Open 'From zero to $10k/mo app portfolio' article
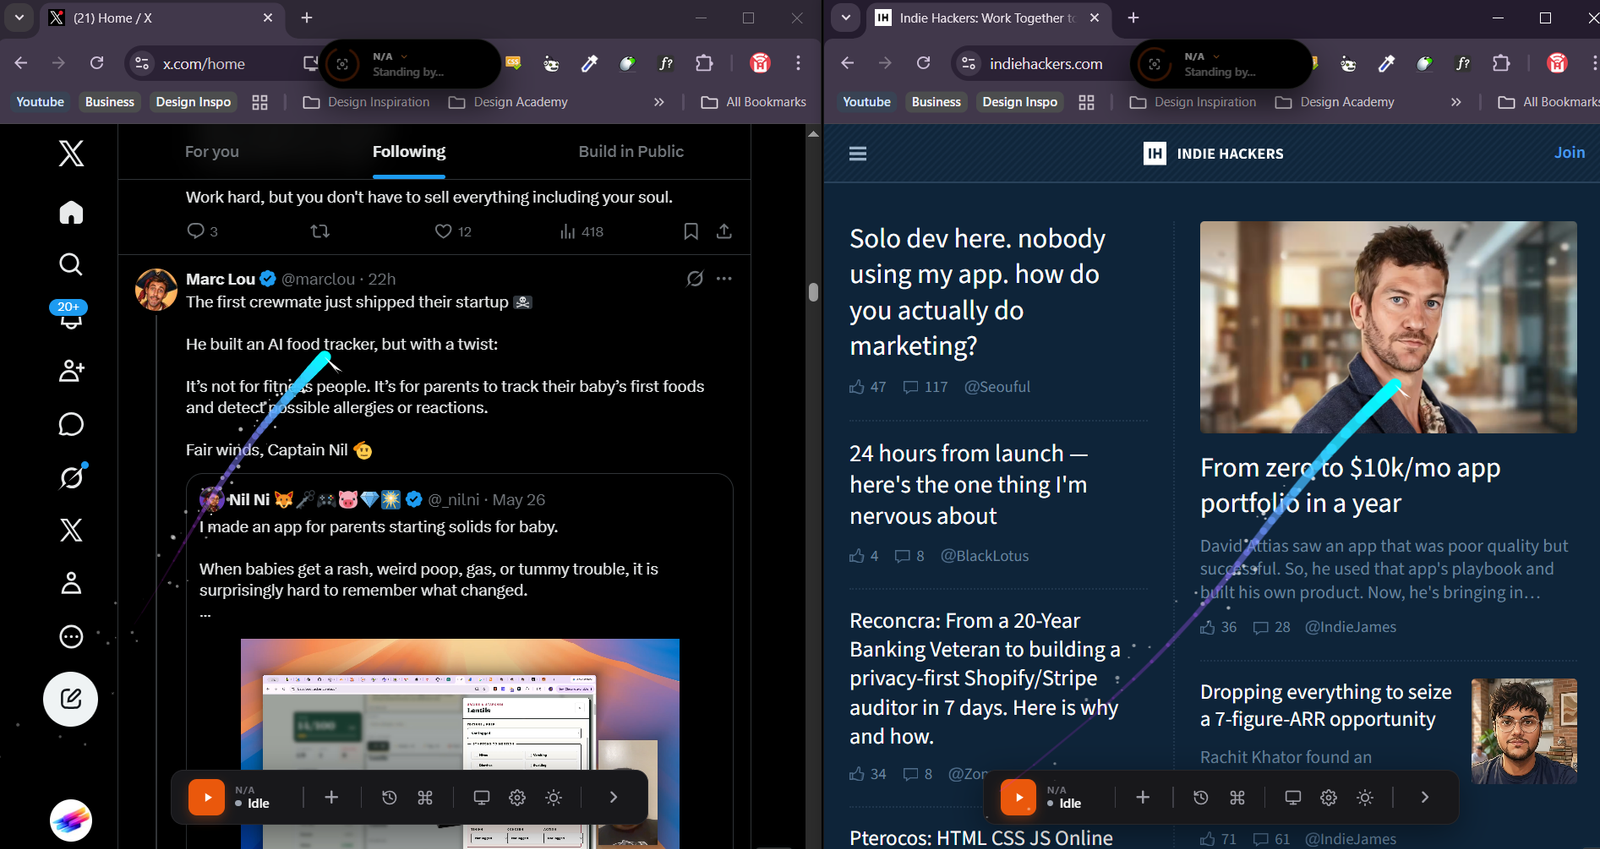The width and height of the screenshot is (1600, 849). (x=1350, y=485)
